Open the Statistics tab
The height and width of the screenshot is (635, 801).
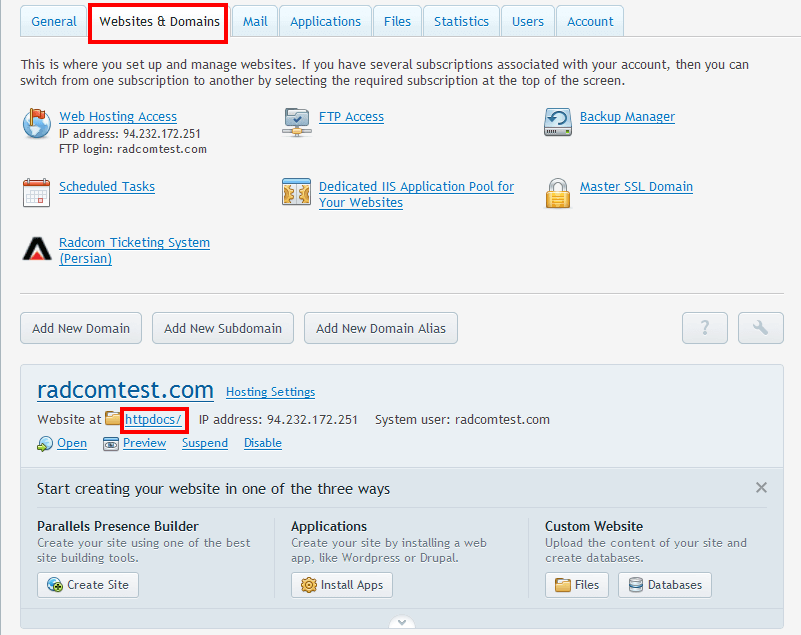point(462,21)
